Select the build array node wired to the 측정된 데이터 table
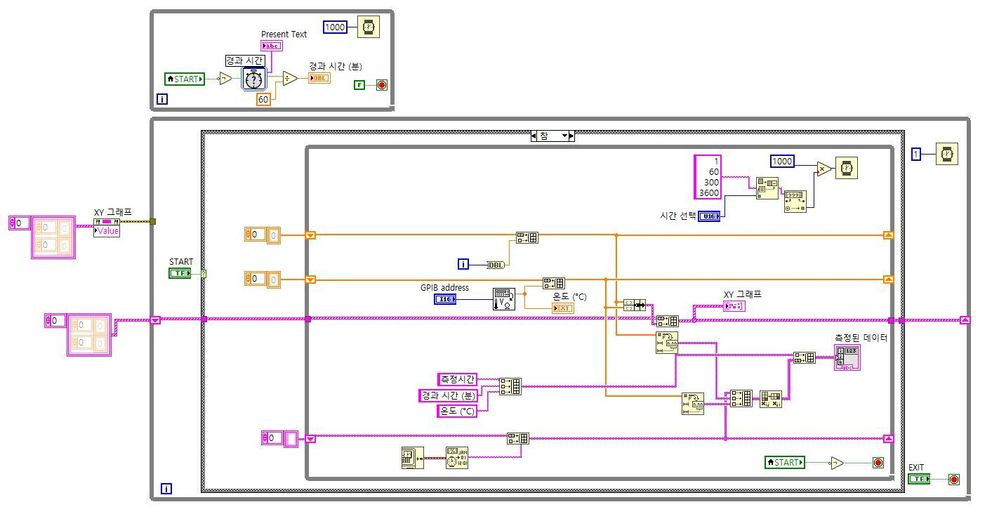This screenshot has width=999, height=519. [x=804, y=358]
